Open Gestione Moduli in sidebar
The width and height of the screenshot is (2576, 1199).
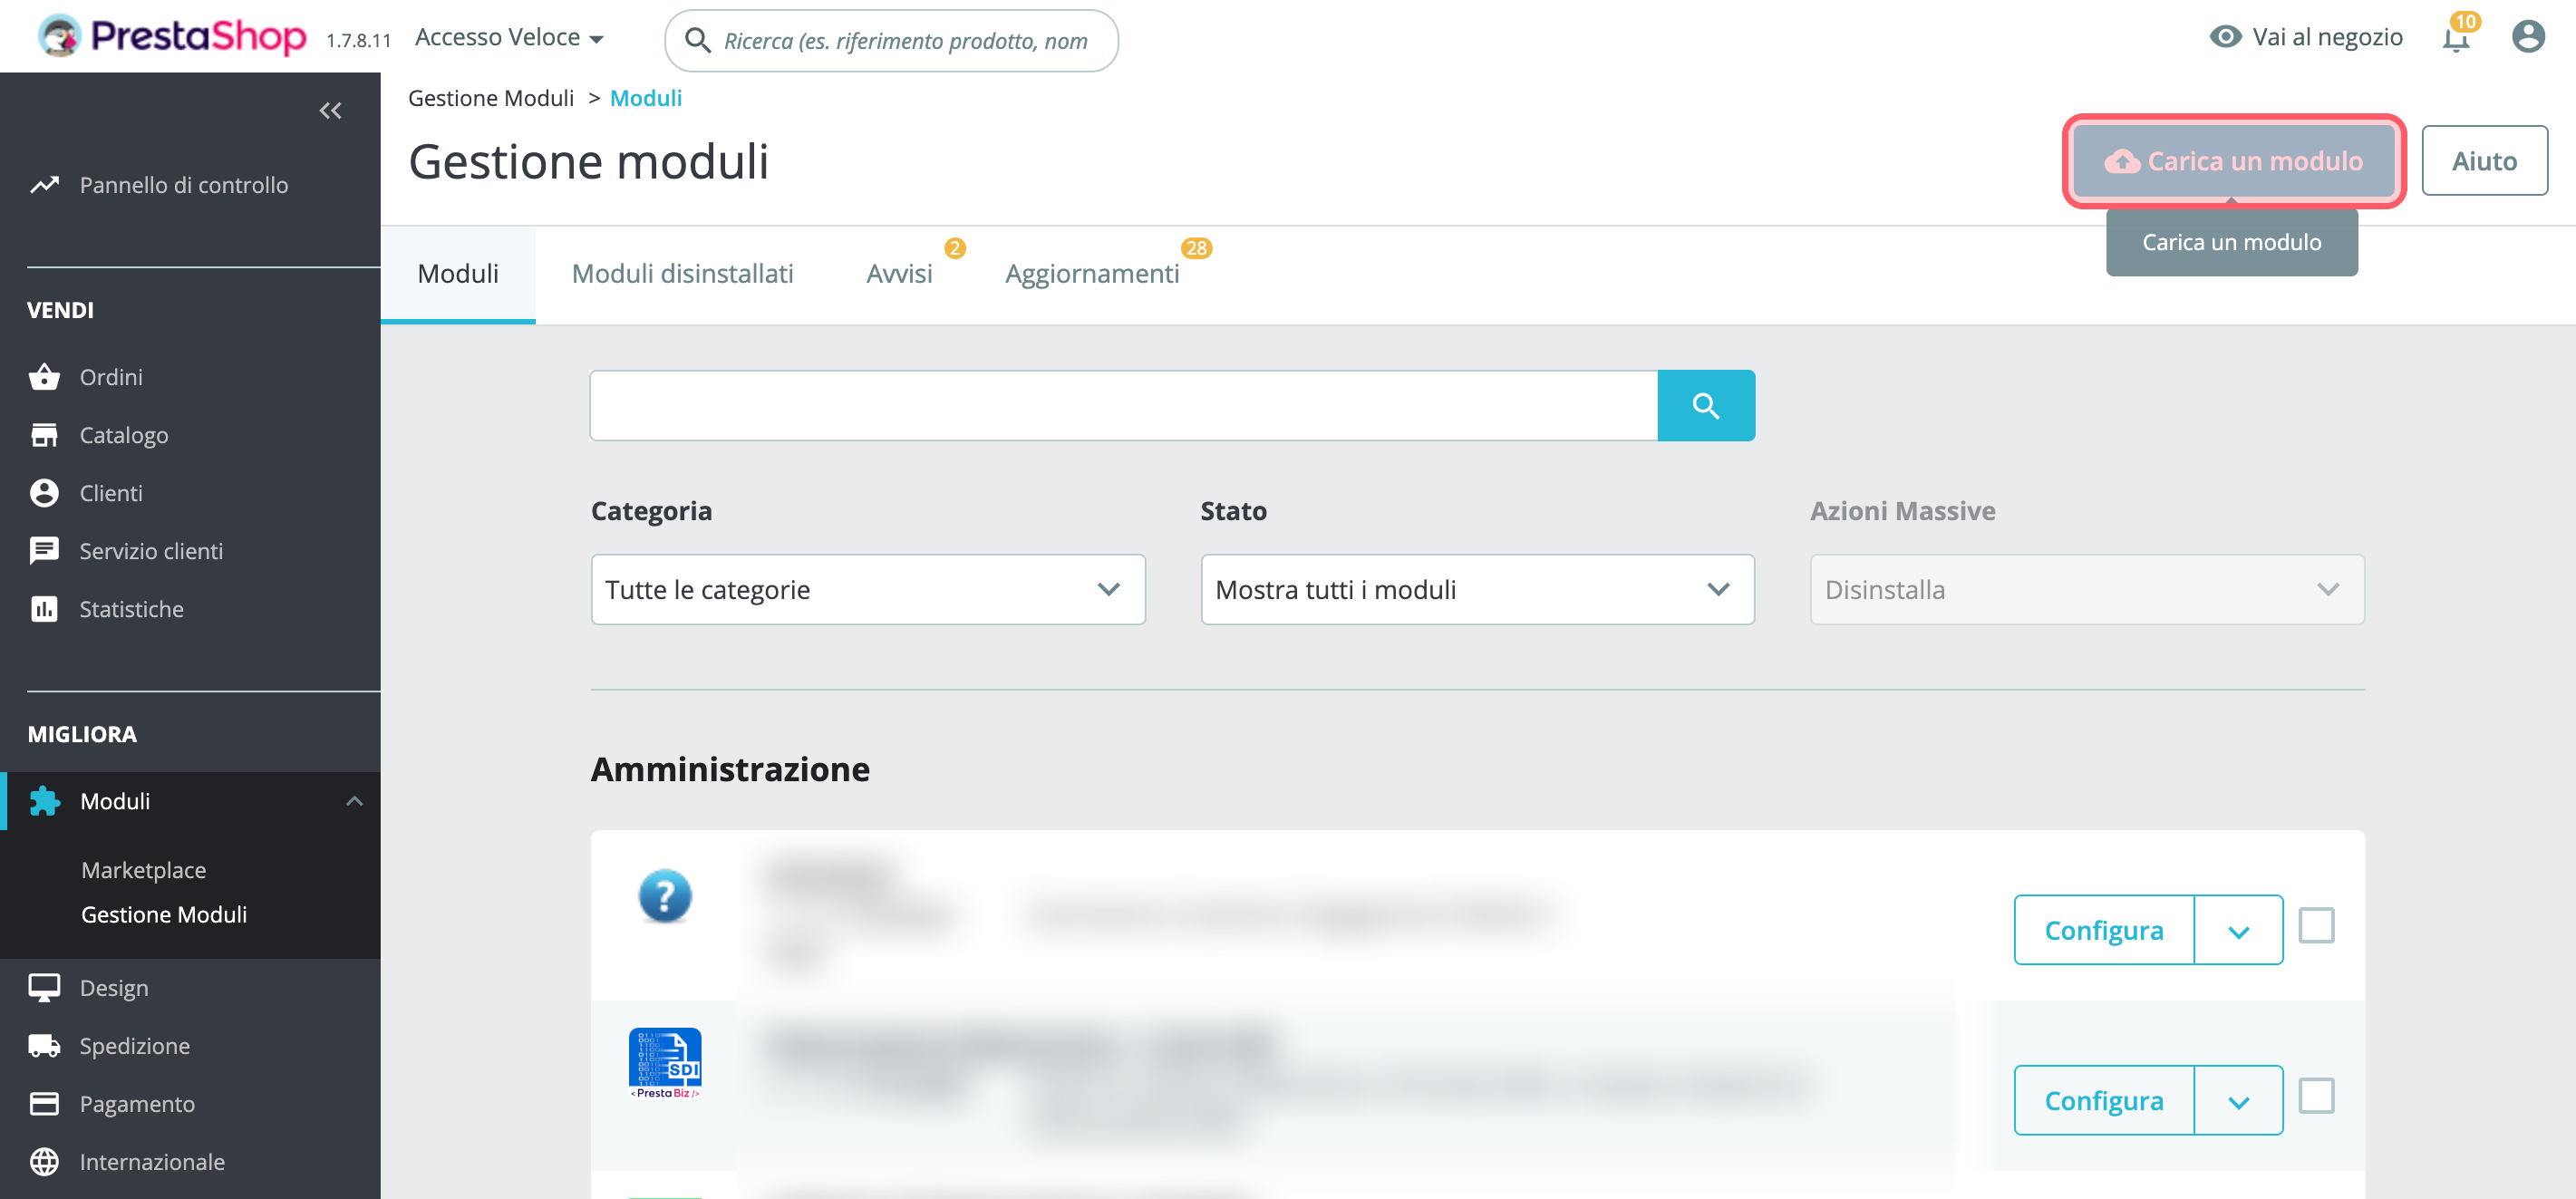tap(164, 914)
